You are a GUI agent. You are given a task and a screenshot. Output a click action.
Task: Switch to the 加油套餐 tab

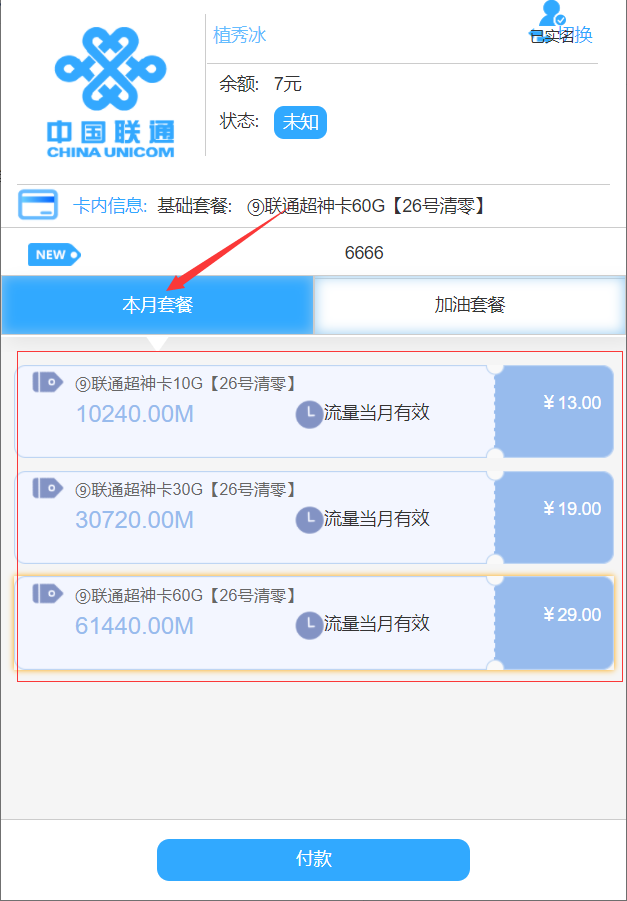point(470,305)
